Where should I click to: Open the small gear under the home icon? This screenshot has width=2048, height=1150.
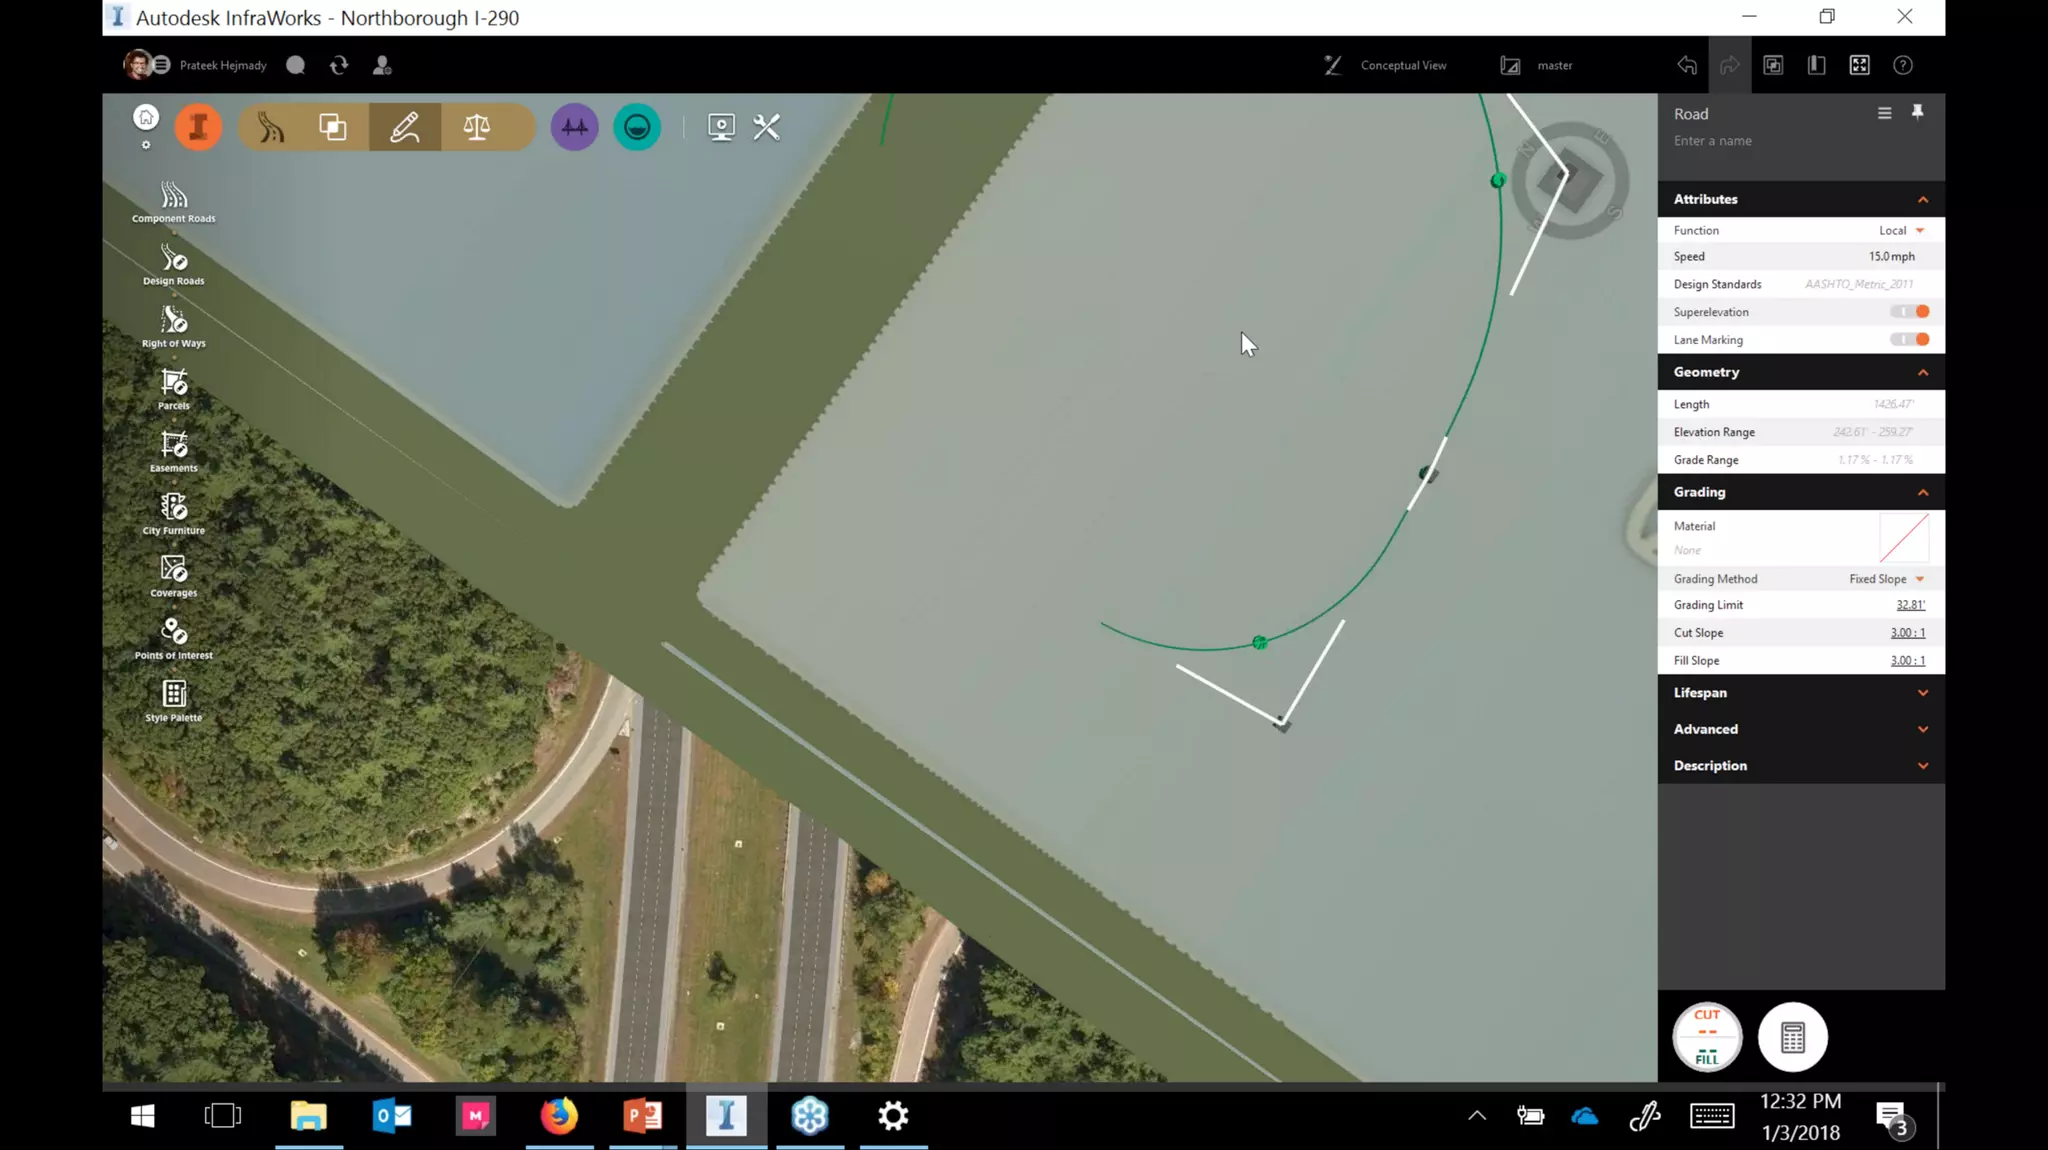coord(146,145)
